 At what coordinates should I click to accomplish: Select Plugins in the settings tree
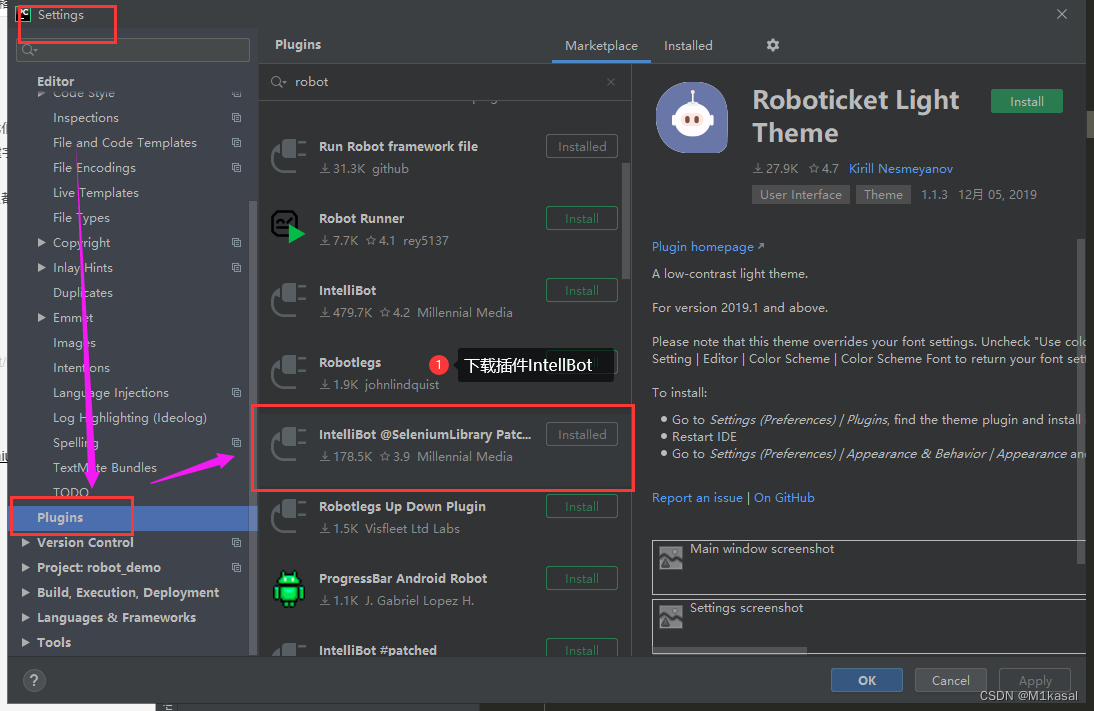point(133,518)
